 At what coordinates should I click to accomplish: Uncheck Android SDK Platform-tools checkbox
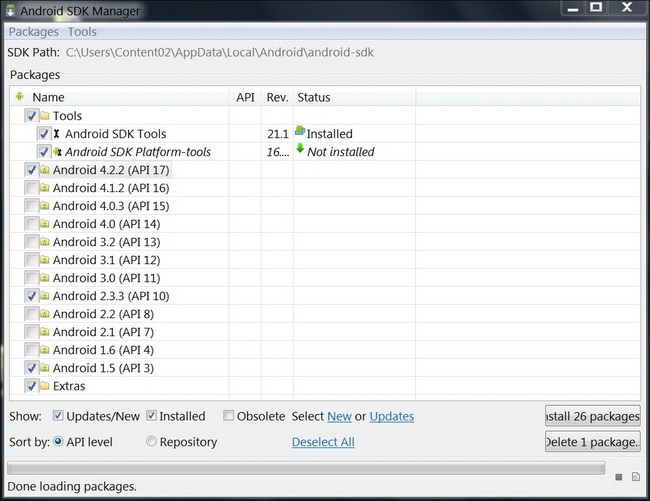pyautogui.click(x=44, y=152)
